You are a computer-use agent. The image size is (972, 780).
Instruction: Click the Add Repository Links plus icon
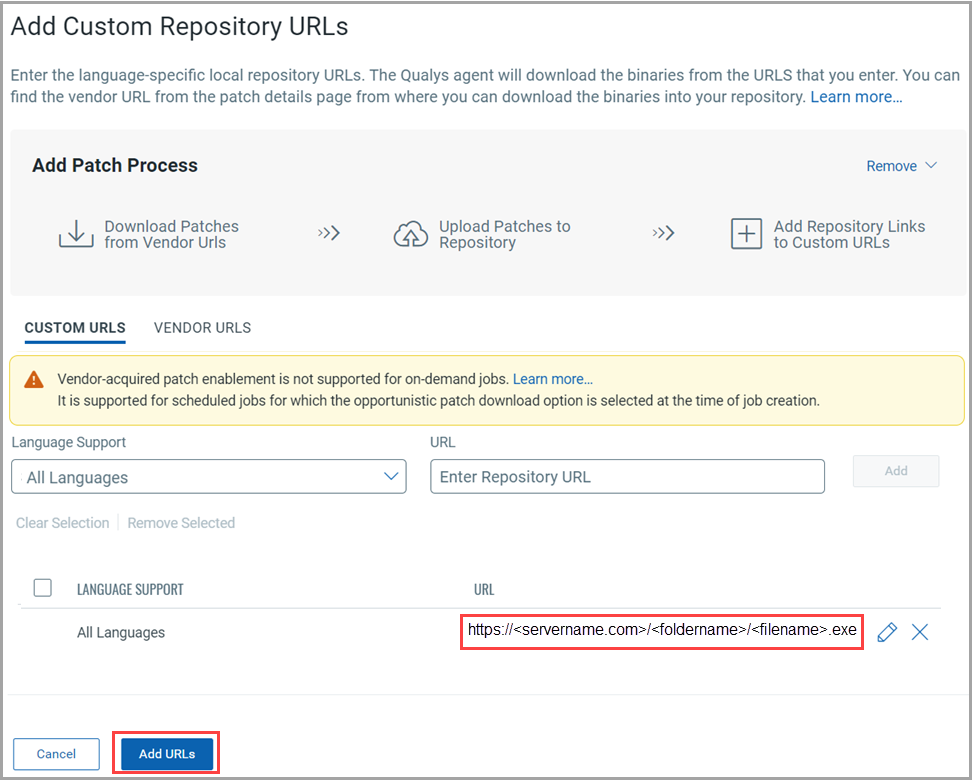746,234
